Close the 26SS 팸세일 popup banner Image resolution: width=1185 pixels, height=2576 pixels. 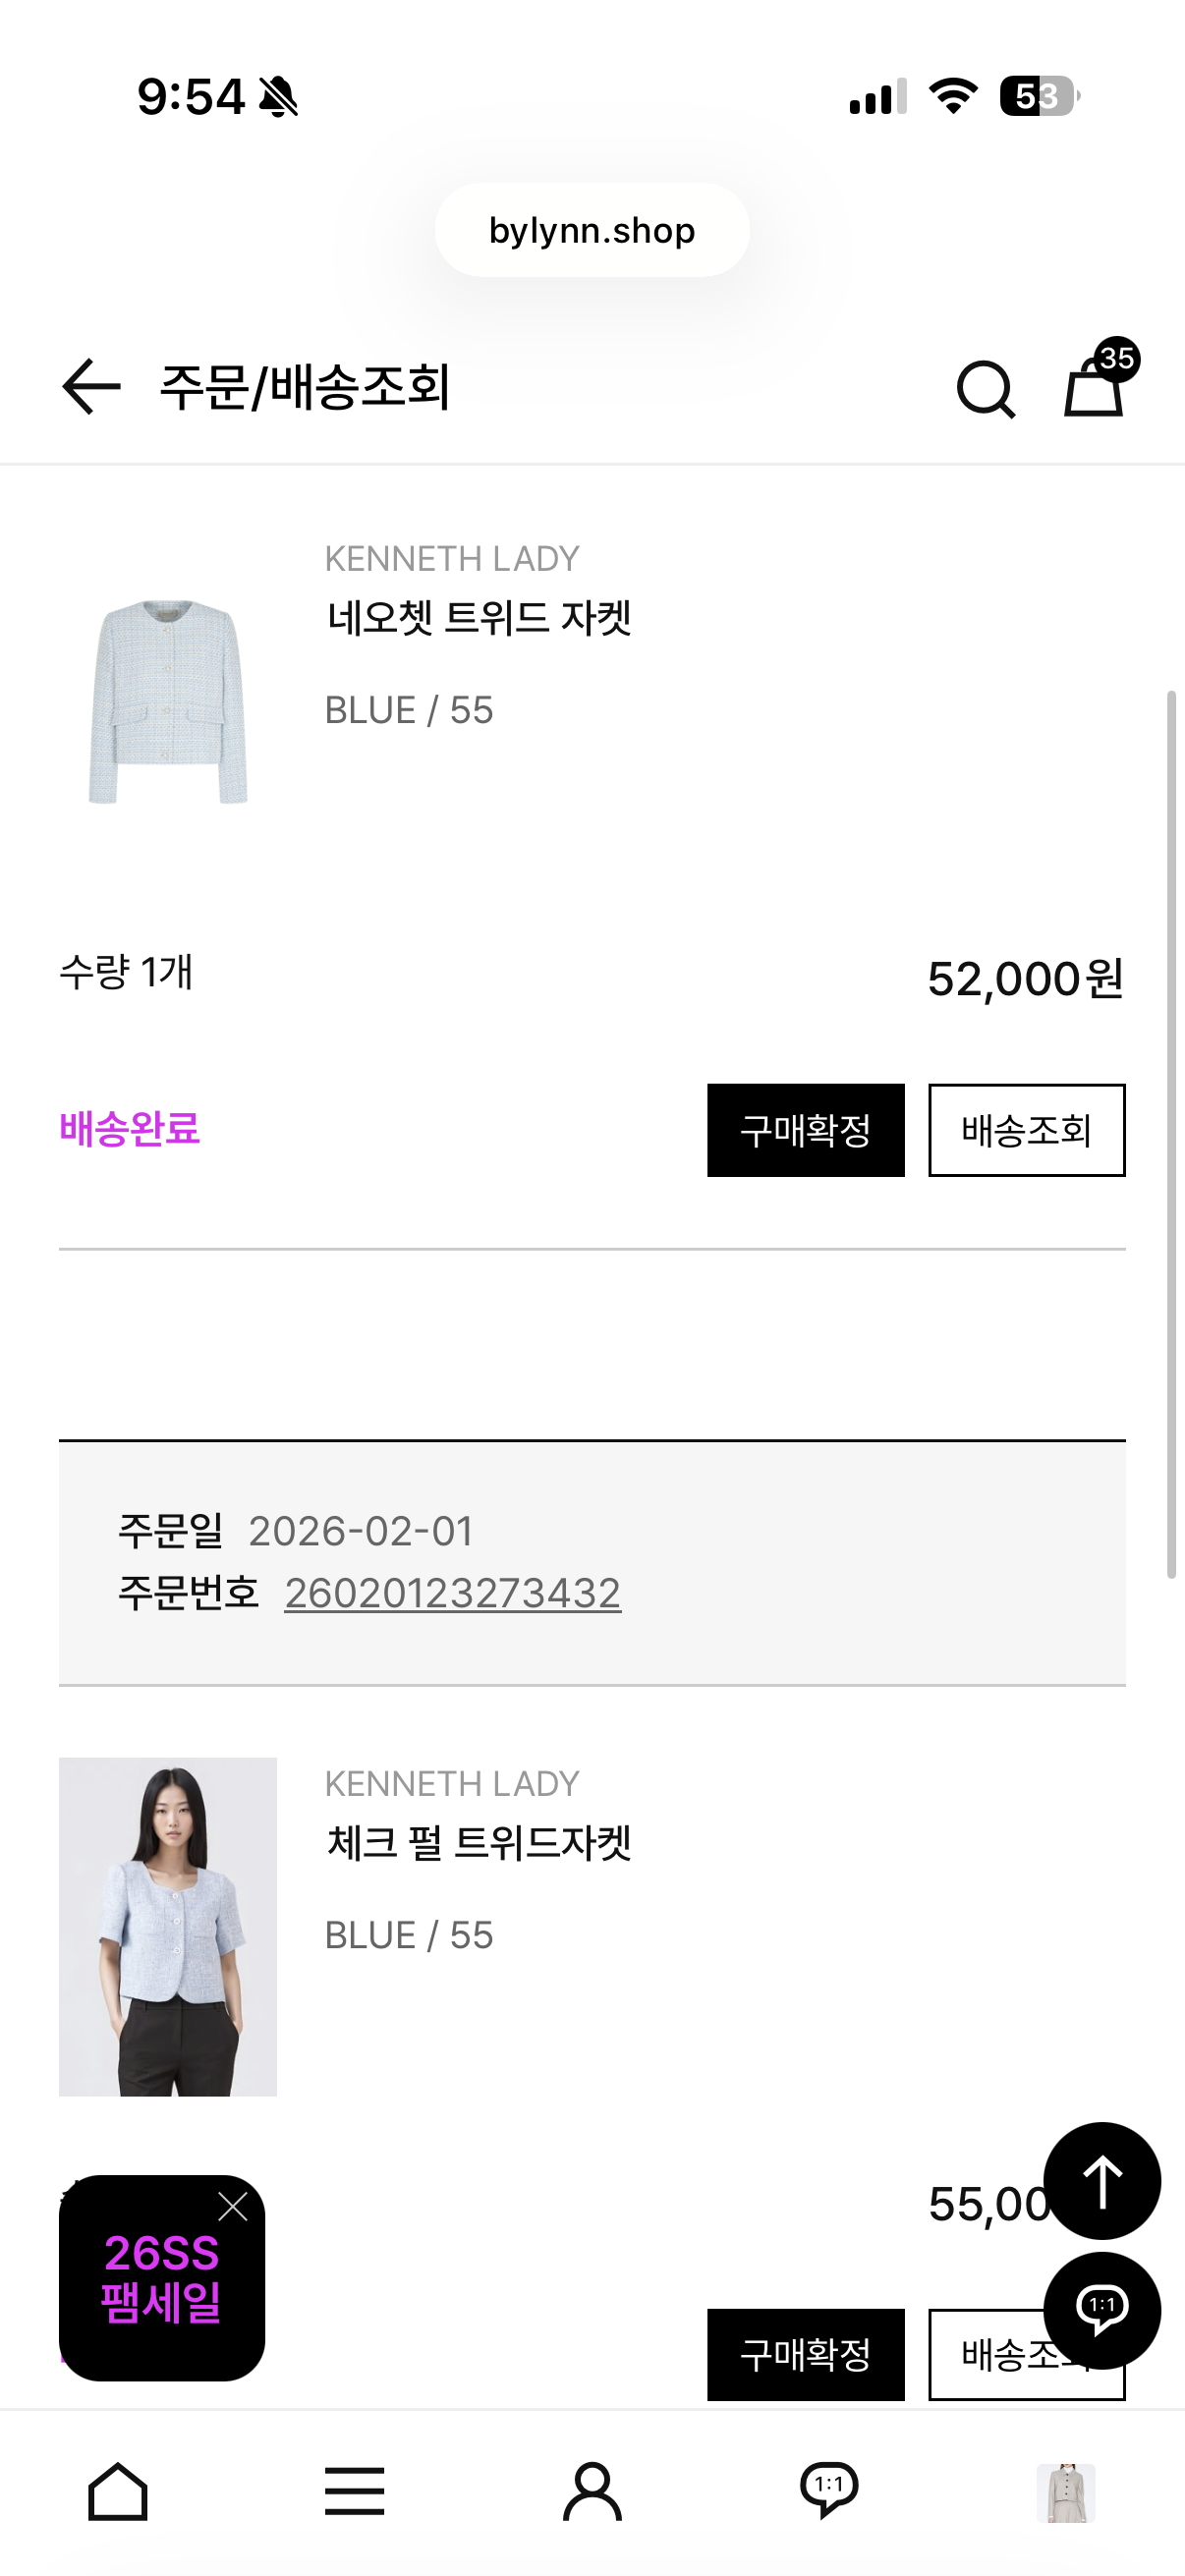[x=233, y=2207]
